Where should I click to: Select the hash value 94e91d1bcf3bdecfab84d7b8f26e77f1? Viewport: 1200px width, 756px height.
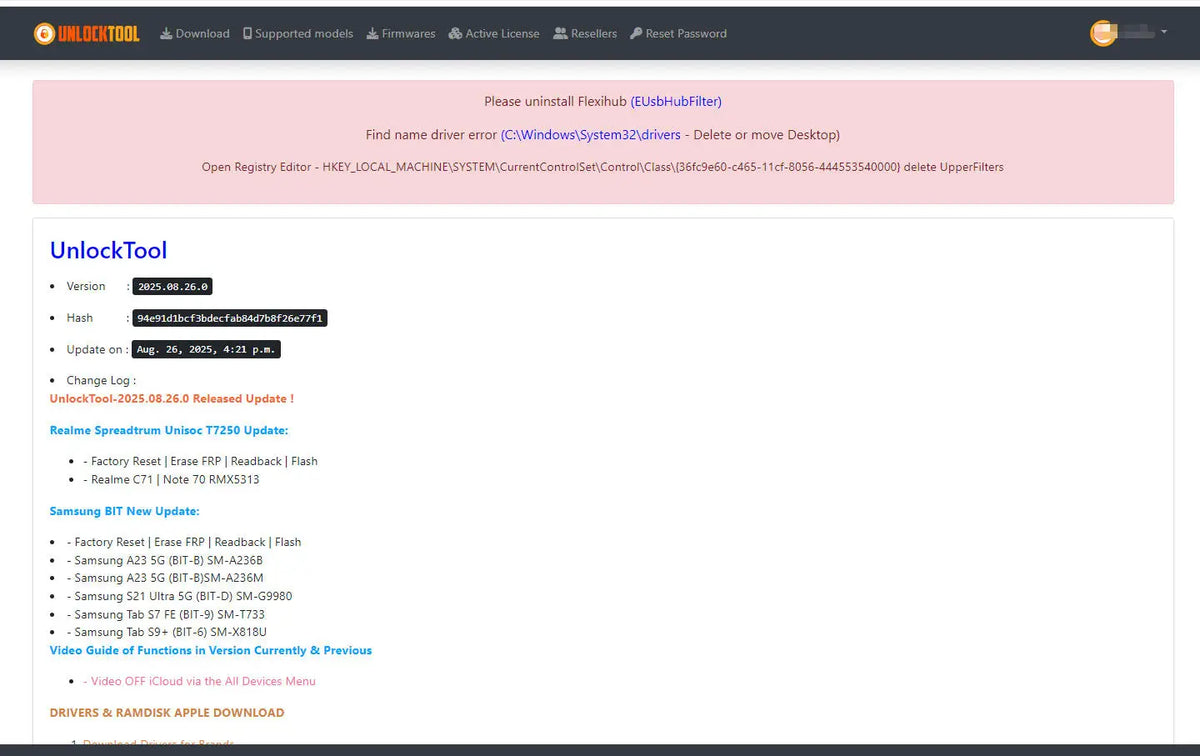pyautogui.click(x=231, y=318)
